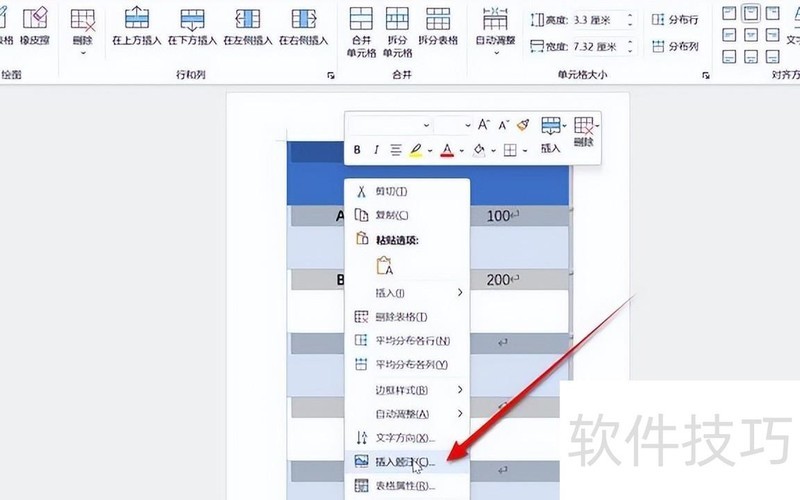Set alignment to bottom right
800x500 pixels.
pos(772,56)
